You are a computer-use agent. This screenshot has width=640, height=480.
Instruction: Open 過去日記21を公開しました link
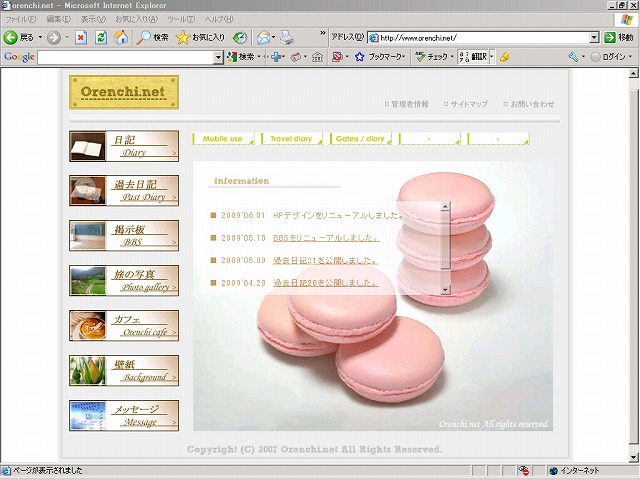tap(326, 260)
